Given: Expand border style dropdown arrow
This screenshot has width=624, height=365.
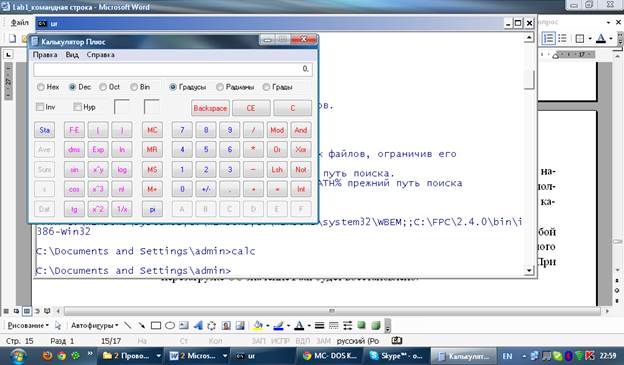Looking at the screenshot, I should tap(589, 39).
